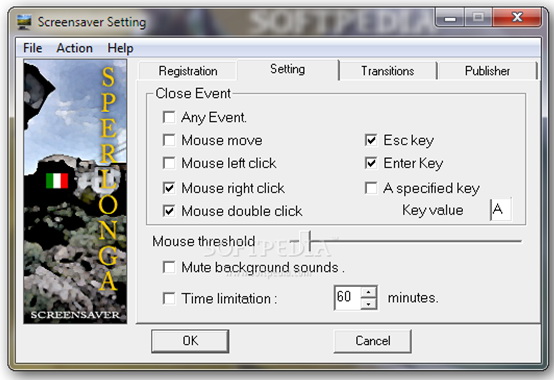The width and height of the screenshot is (554, 380).
Task: Toggle the Enter Key checkbox
Action: point(371,163)
